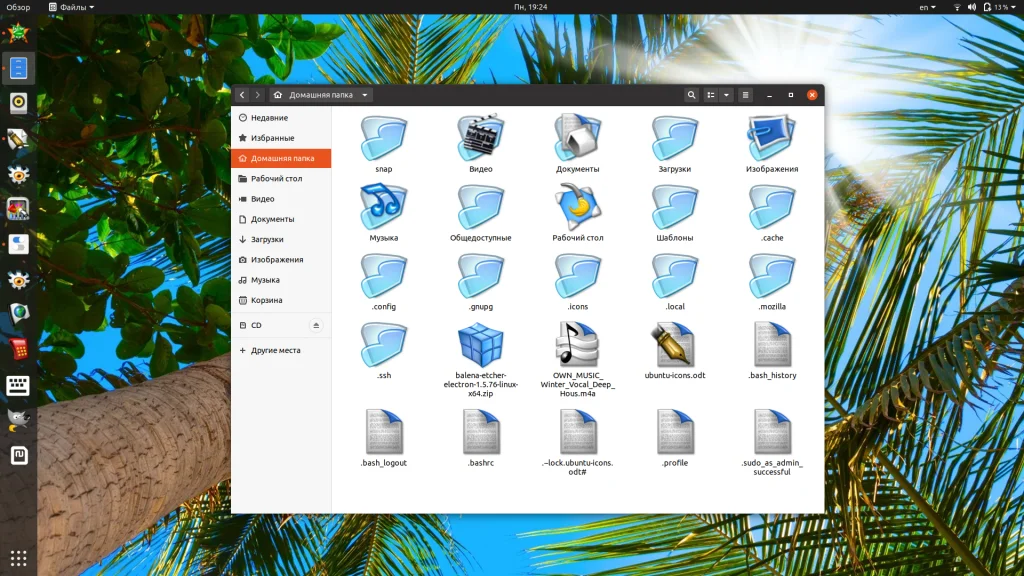Screen dimensions: 1024x576
Task: Select the Видео folder with clapperboard icon
Action: point(480,138)
